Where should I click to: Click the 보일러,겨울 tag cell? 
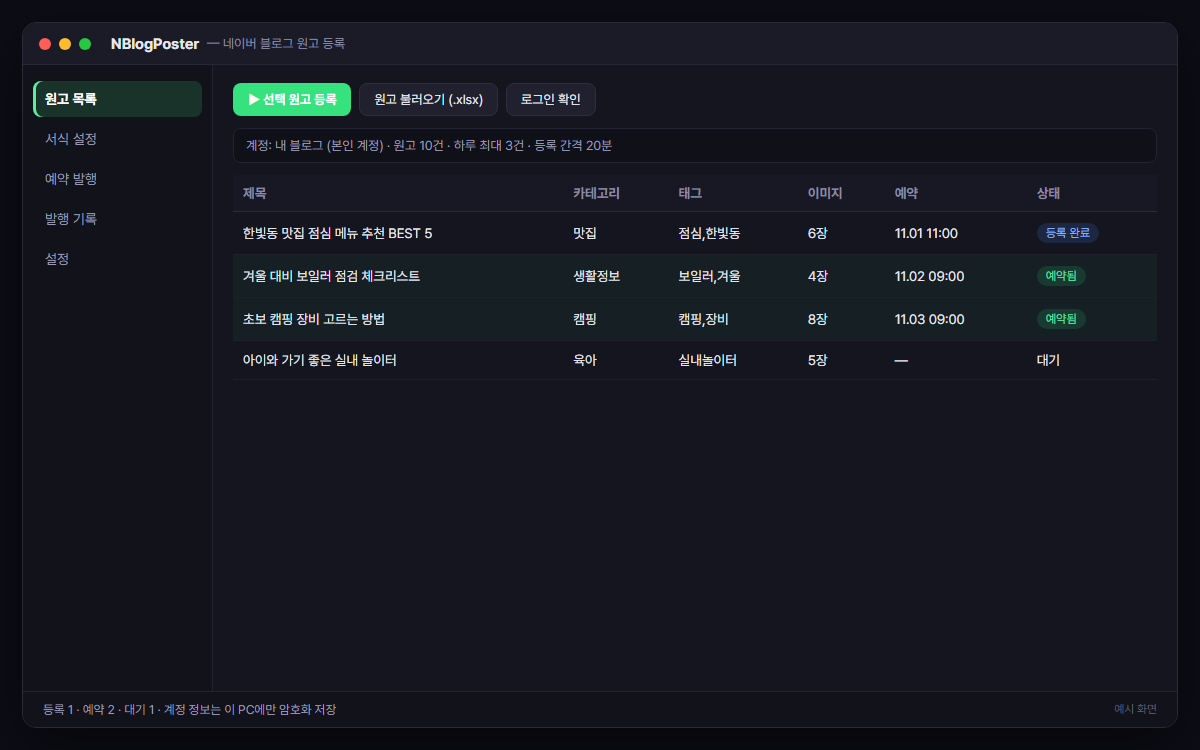710,276
